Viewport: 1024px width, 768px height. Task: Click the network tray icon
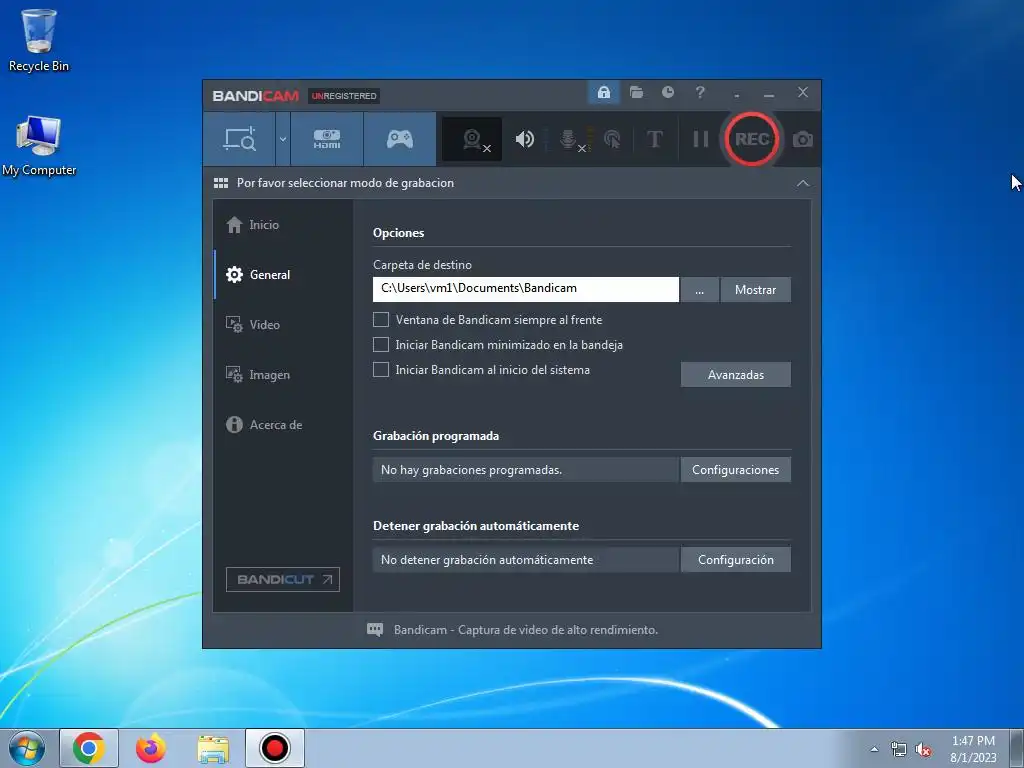point(899,750)
